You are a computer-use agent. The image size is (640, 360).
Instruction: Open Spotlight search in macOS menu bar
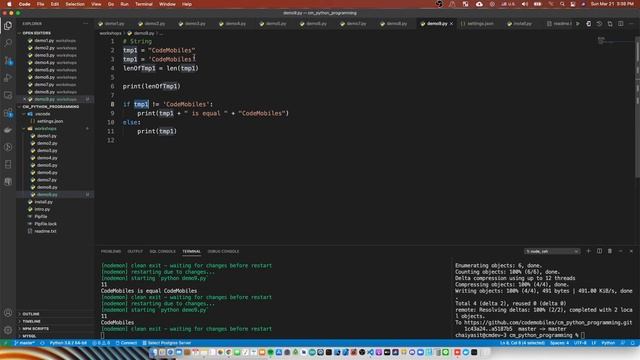coord(562,4)
